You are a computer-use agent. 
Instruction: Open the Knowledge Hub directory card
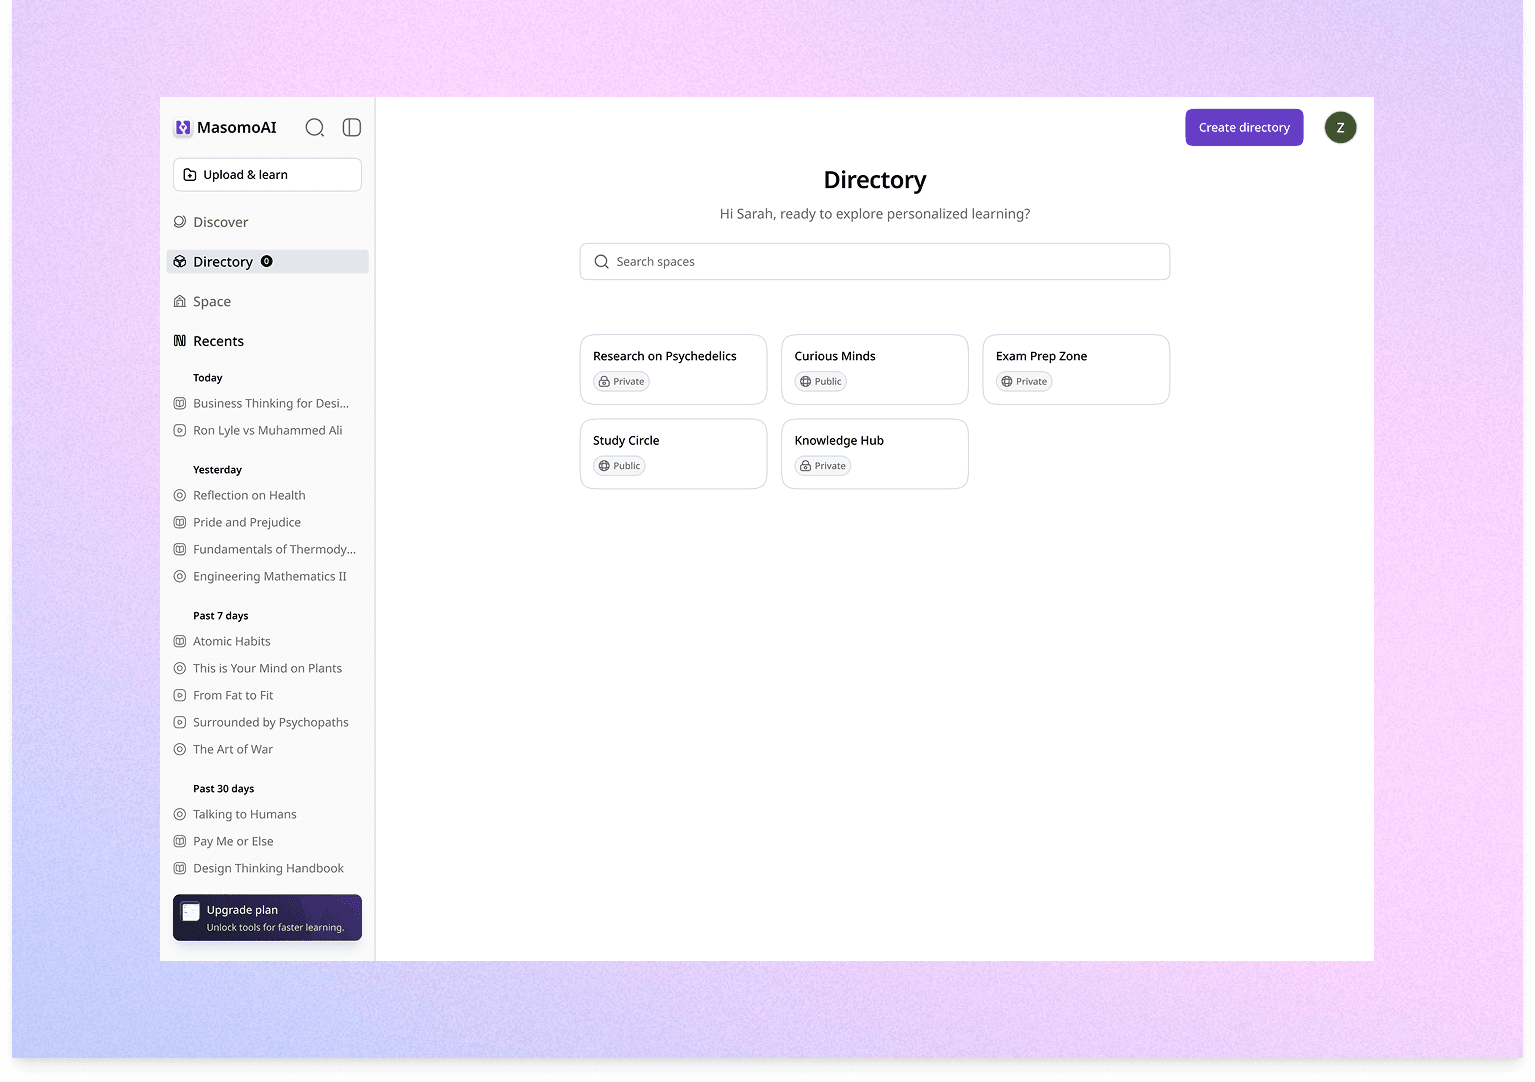pos(875,454)
